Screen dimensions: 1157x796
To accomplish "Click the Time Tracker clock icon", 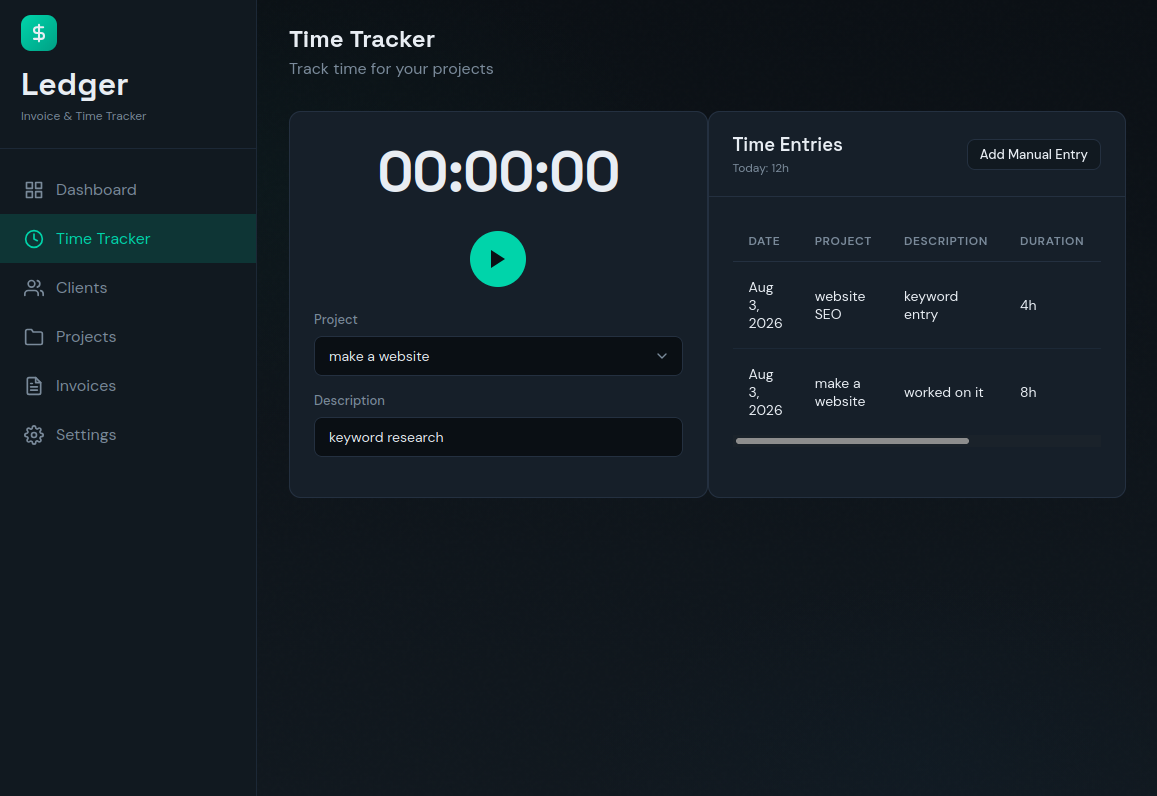I will click(34, 239).
